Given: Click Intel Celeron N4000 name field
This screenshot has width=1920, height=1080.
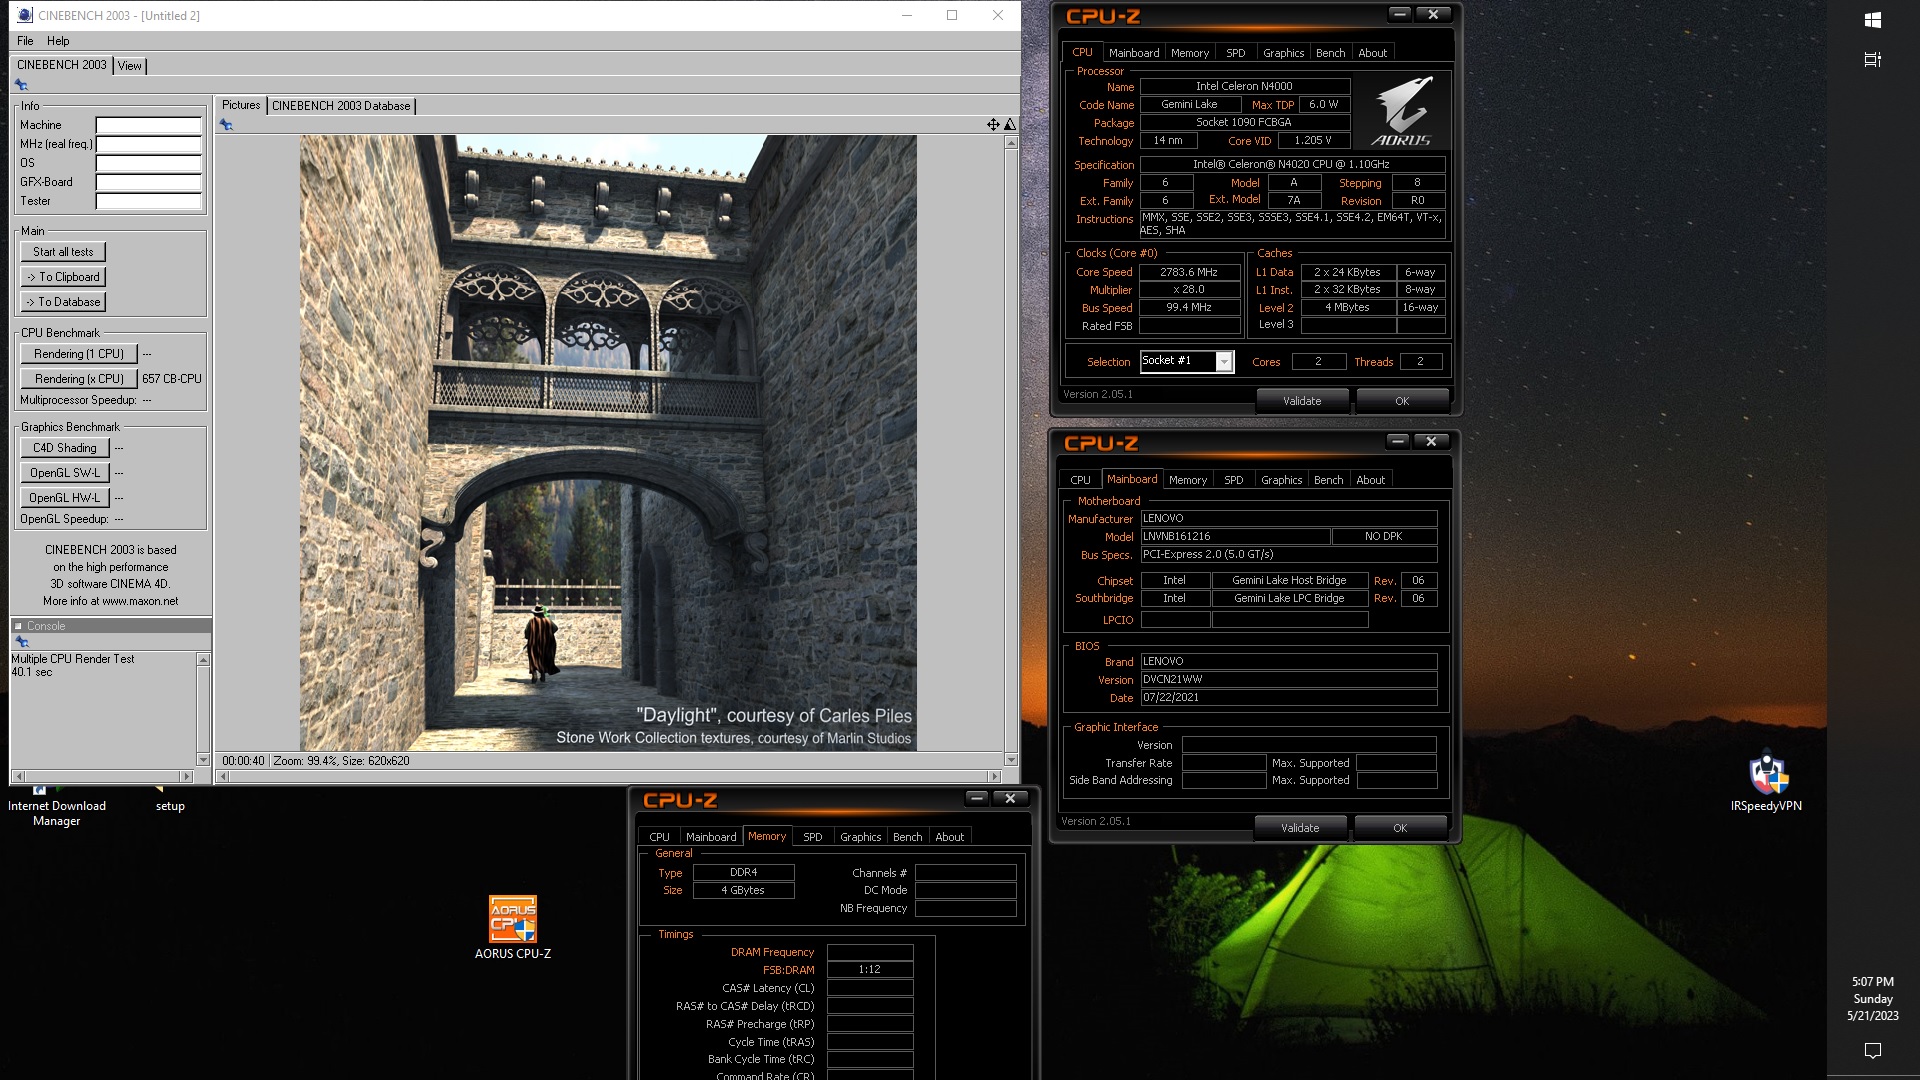Looking at the screenshot, I should pyautogui.click(x=1245, y=87).
